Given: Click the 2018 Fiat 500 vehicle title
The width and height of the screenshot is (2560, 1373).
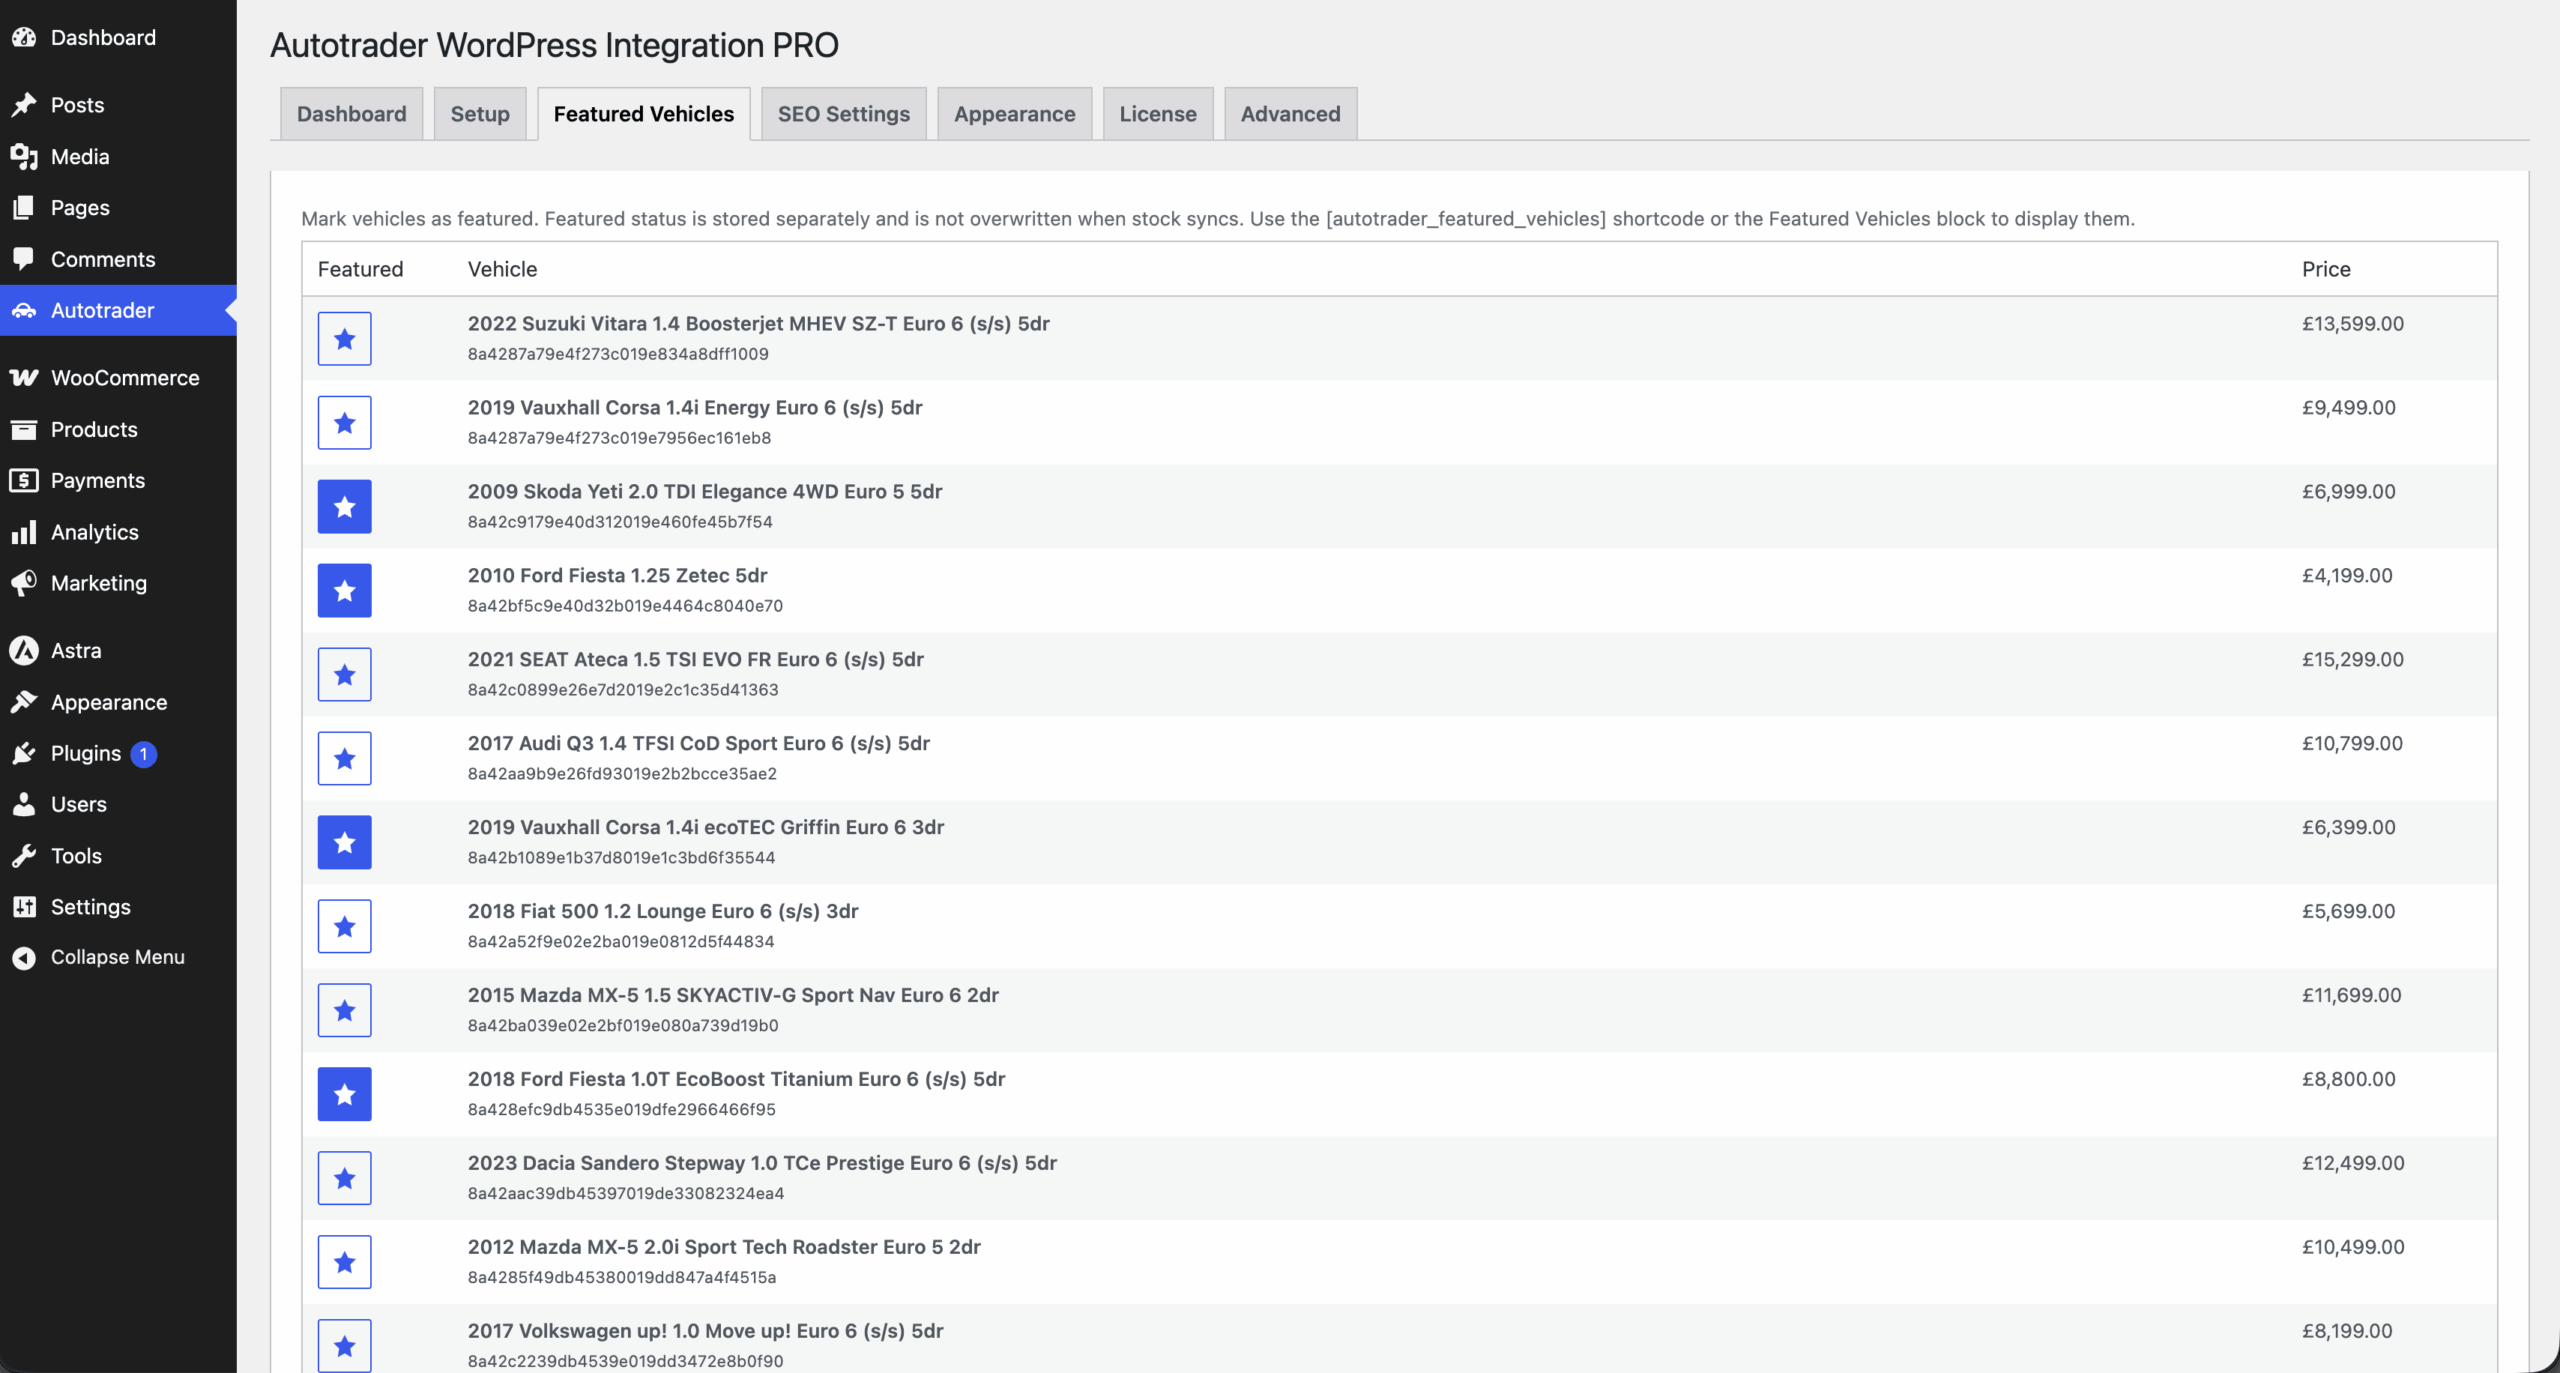Looking at the screenshot, I should [663, 912].
